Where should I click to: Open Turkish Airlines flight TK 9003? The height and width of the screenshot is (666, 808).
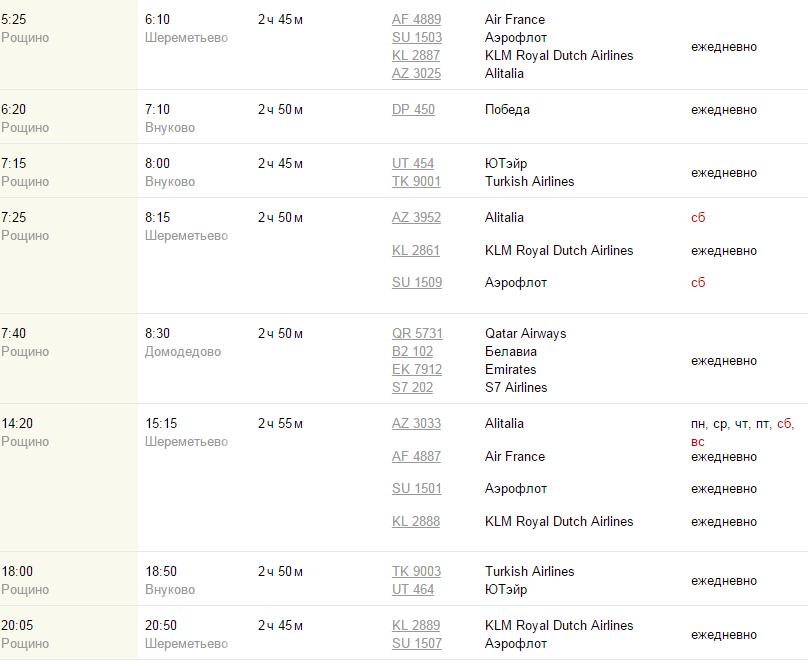coord(416,572)
